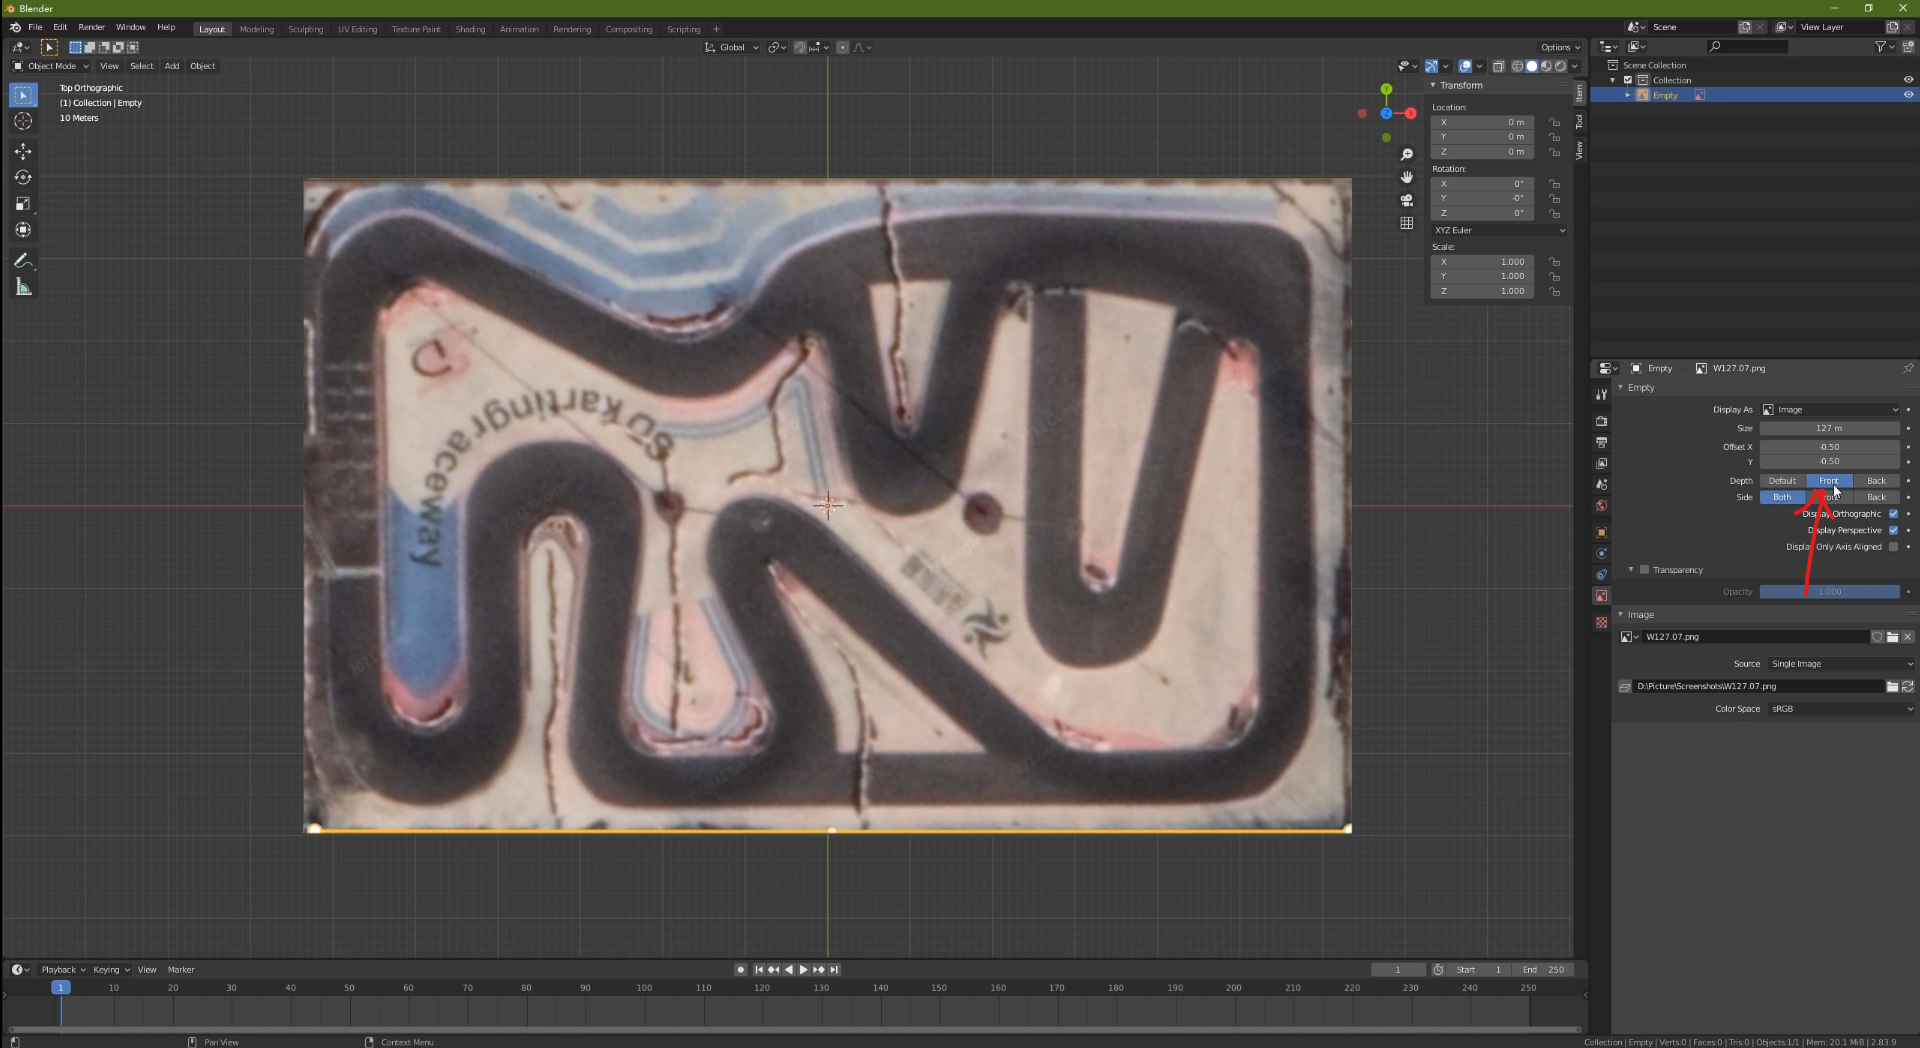Switch to the Sculpting workspace tab

click(306, 29)
